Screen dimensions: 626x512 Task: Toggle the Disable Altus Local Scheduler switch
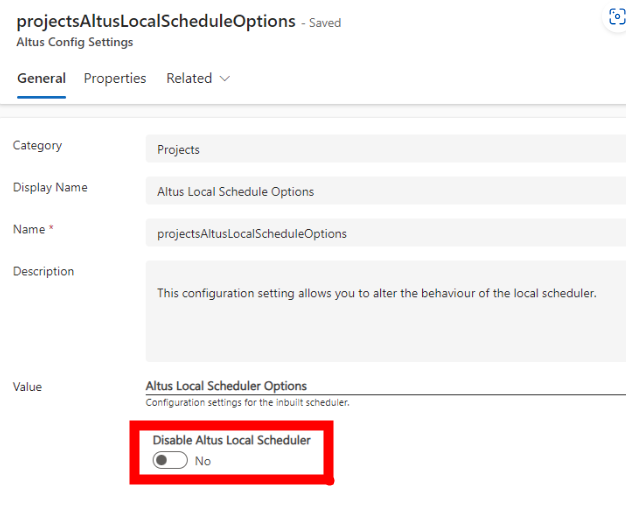[x=170, y=460]
